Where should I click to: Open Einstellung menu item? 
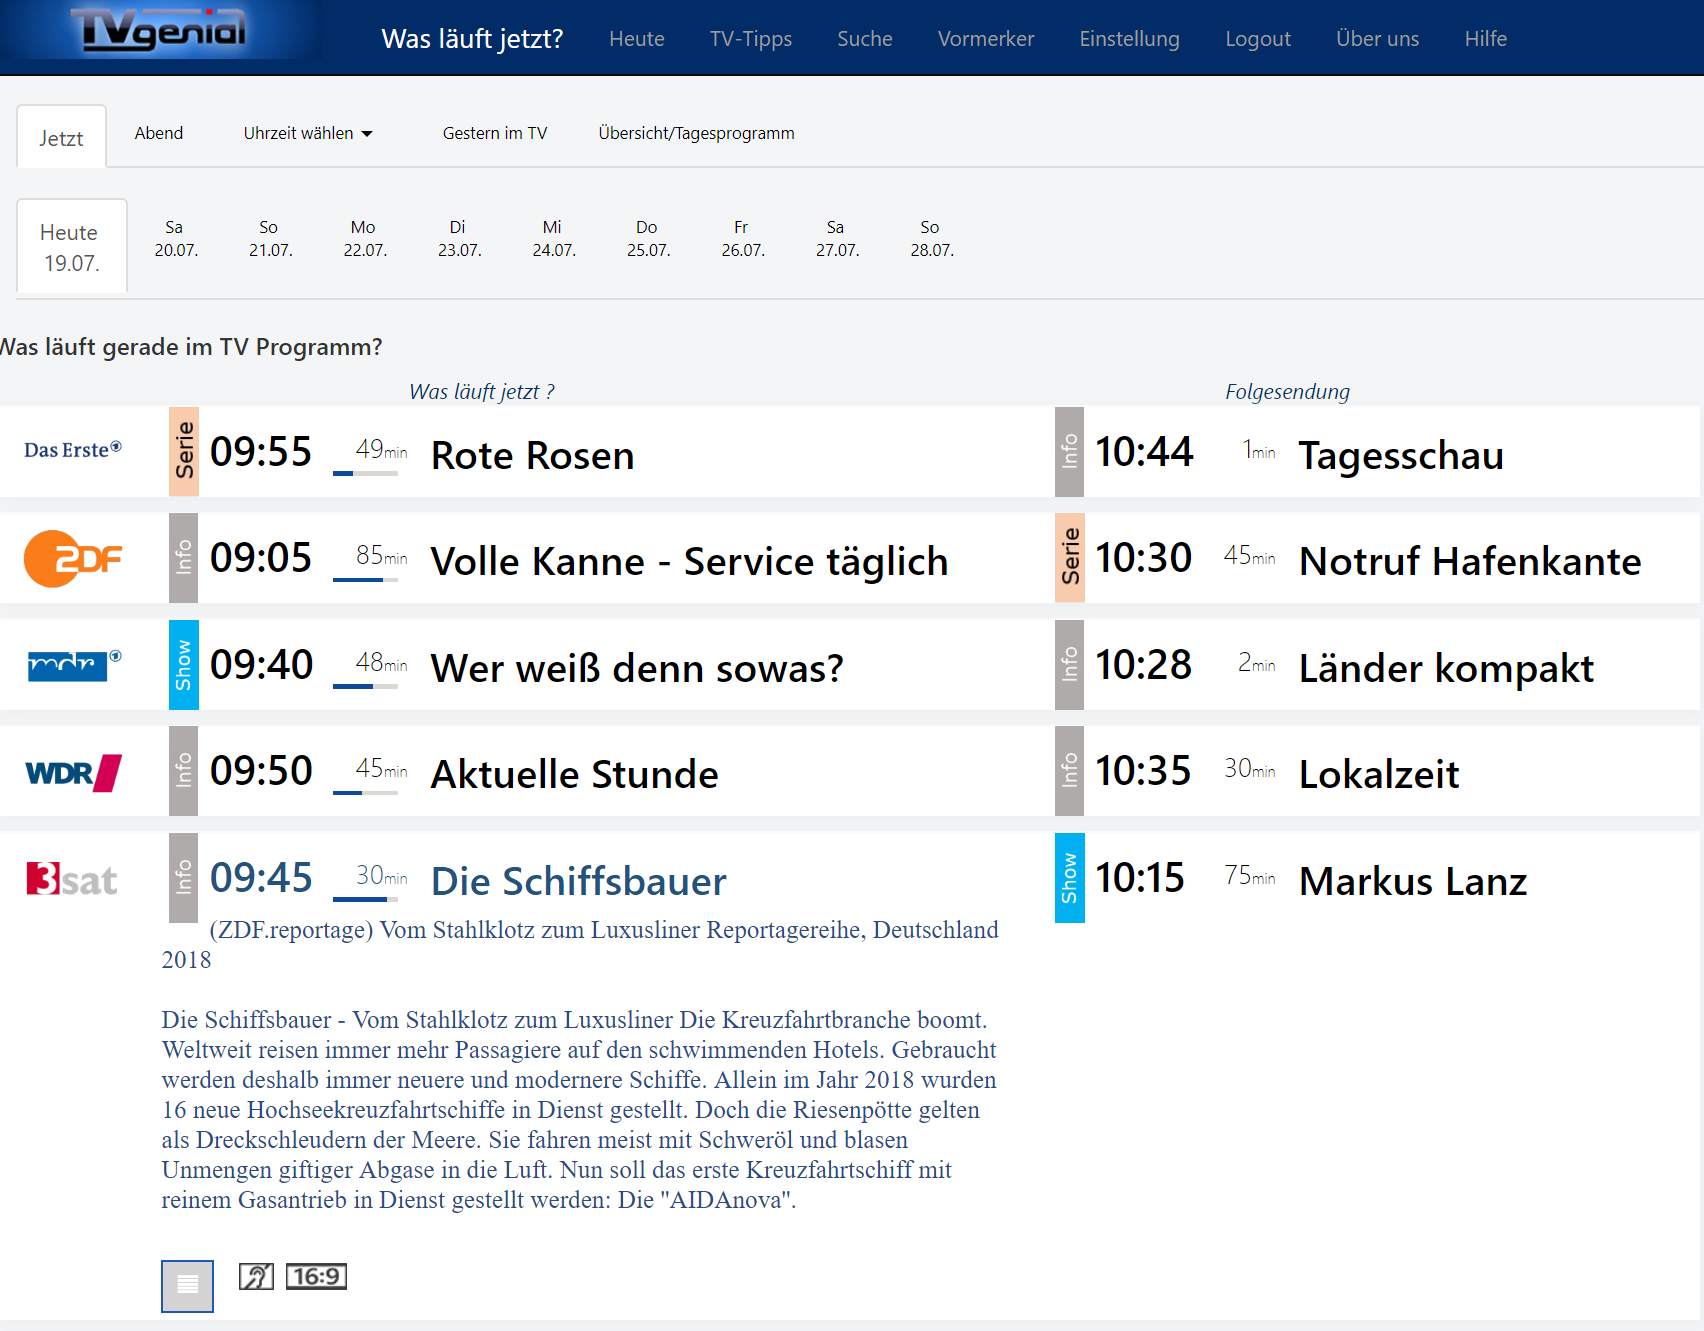tap(1130, 39)
